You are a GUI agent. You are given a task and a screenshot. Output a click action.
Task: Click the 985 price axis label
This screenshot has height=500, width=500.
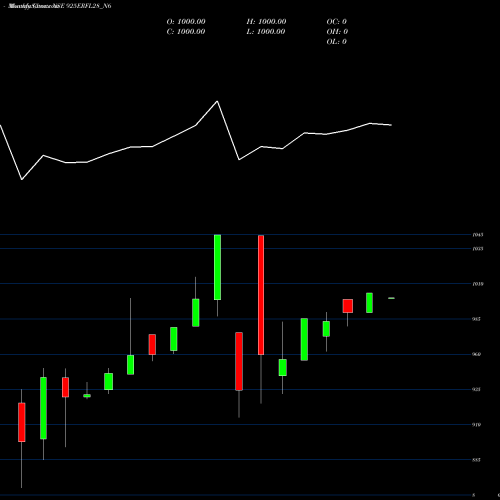tap(476, 319)
